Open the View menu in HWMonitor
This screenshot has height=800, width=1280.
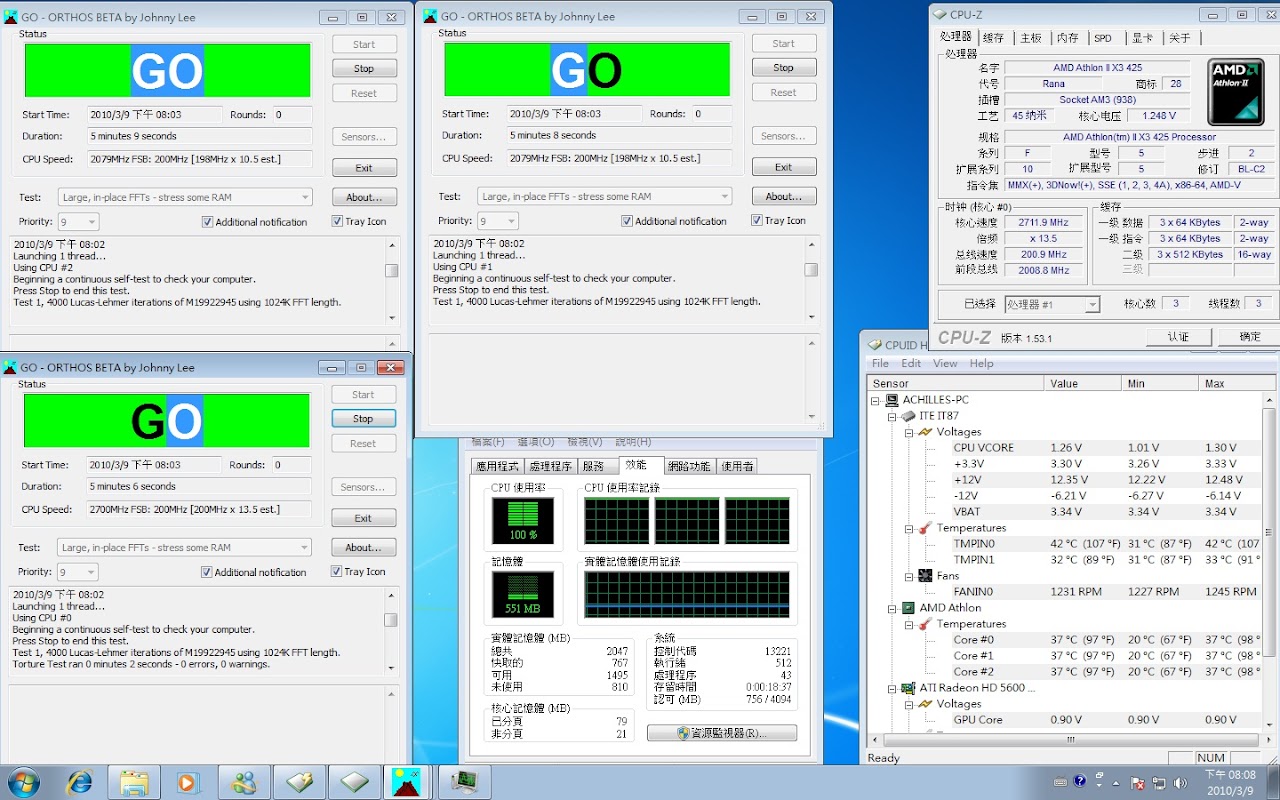tap(945, 363)
